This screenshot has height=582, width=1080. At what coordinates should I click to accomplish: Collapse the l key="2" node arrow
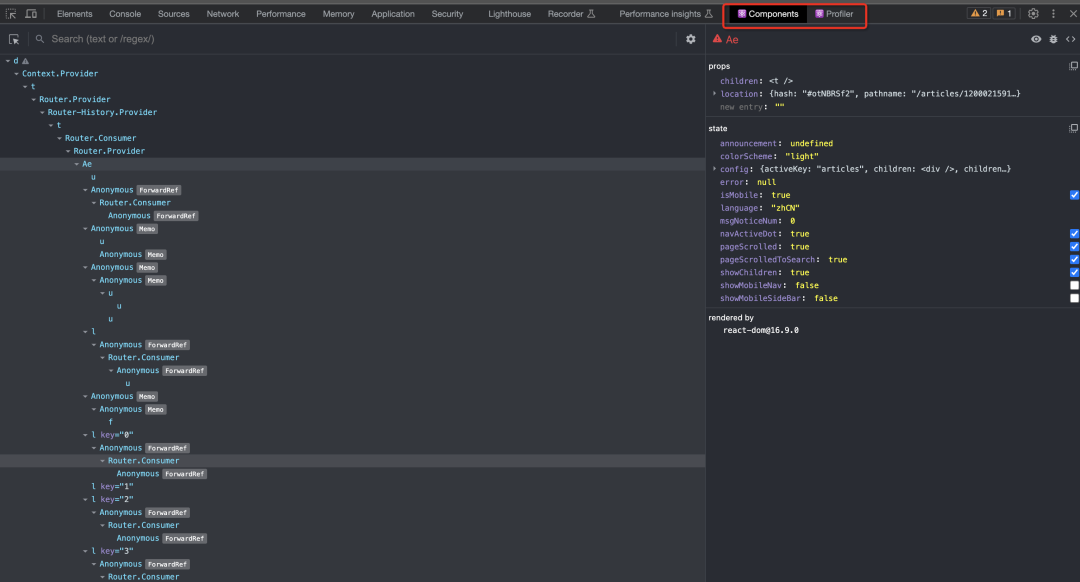click(85, 499)
